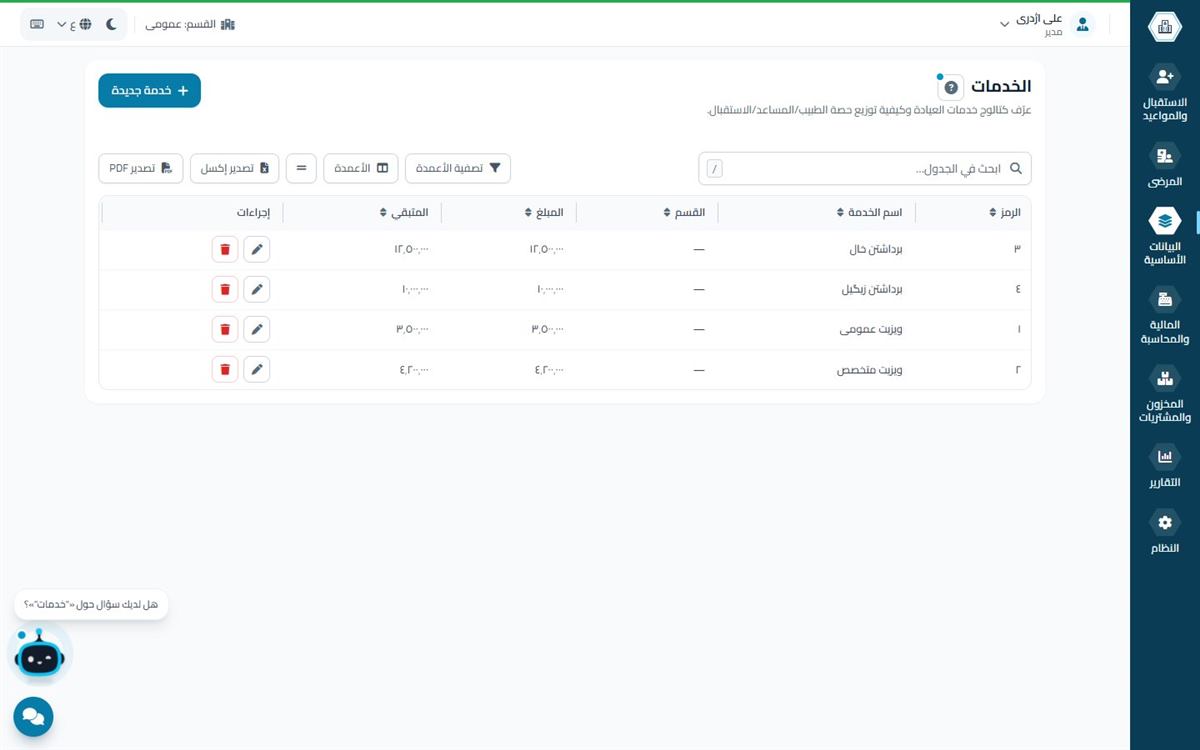This screenshot has width=1200, height=750.
Task: Toggle dark mode moon icon
Action: [x=111, y=24]
